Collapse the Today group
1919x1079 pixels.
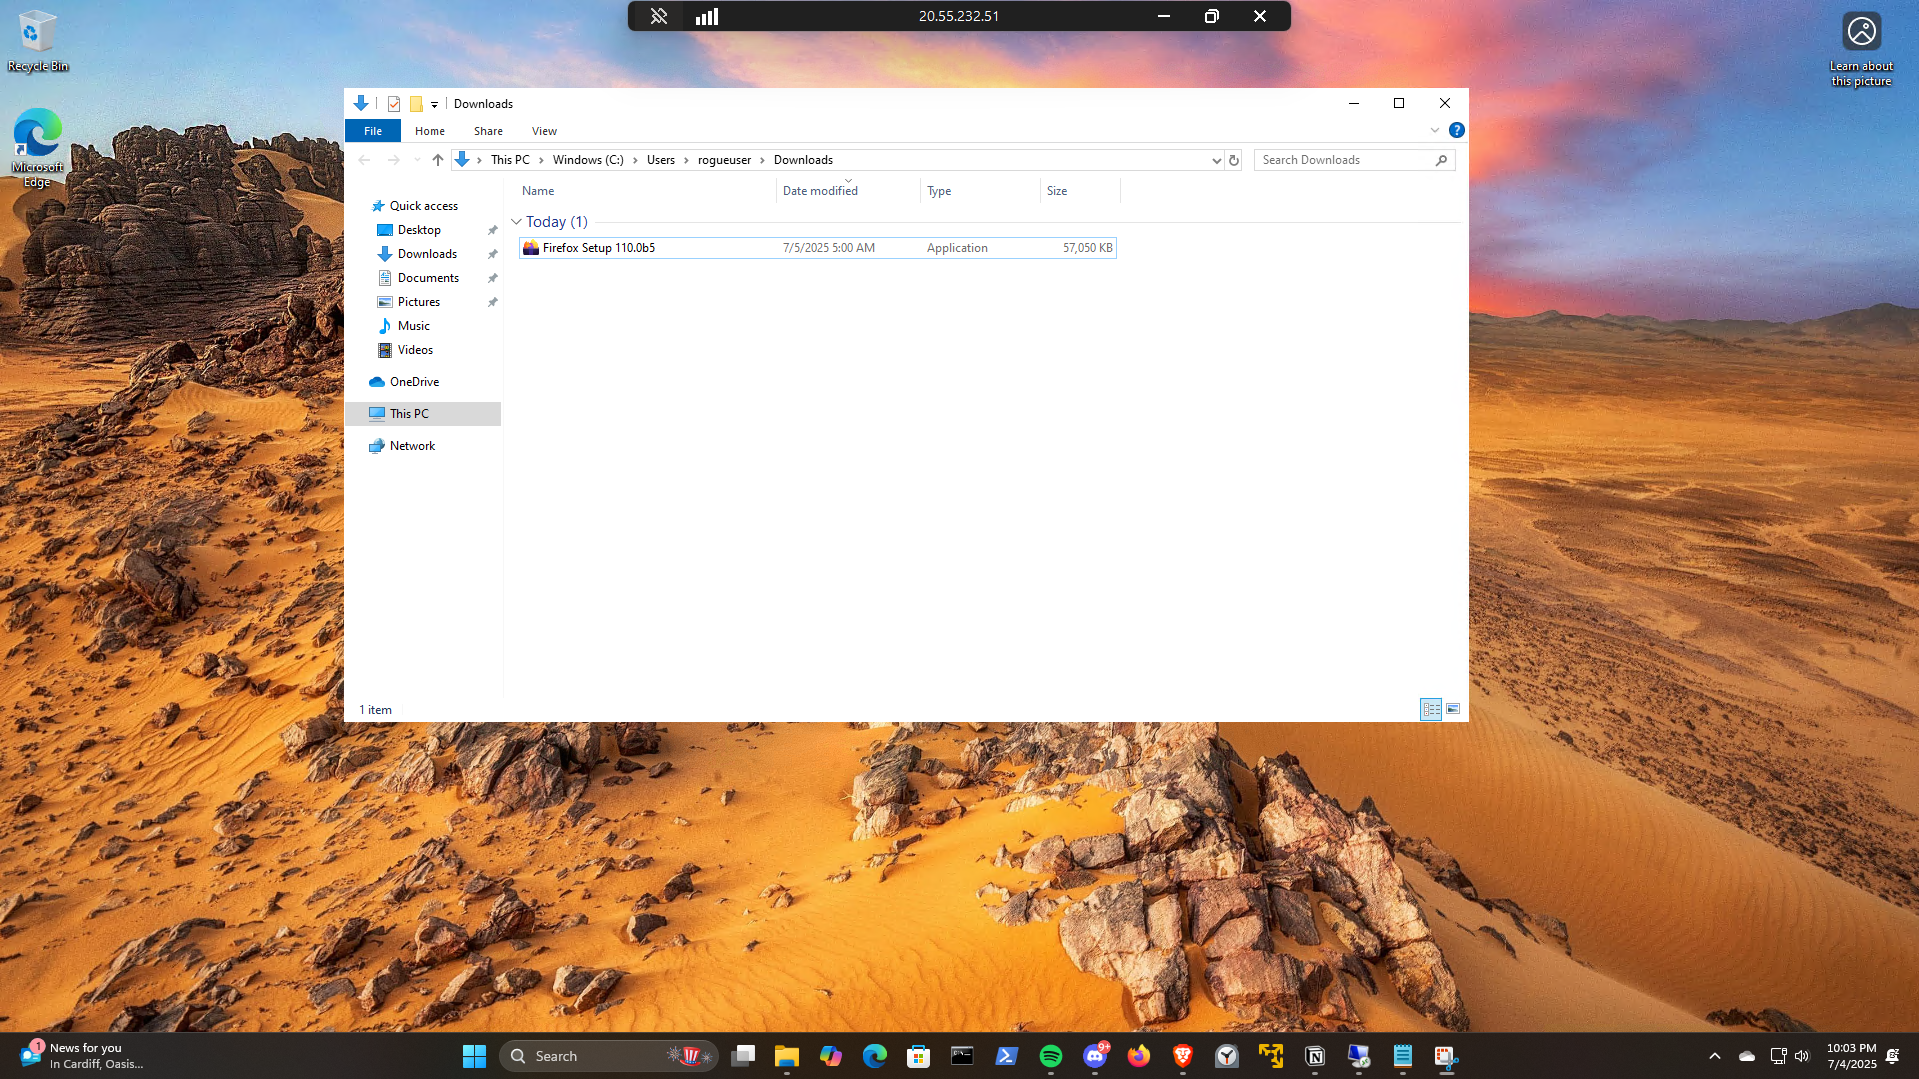click(x=516, y=222)
